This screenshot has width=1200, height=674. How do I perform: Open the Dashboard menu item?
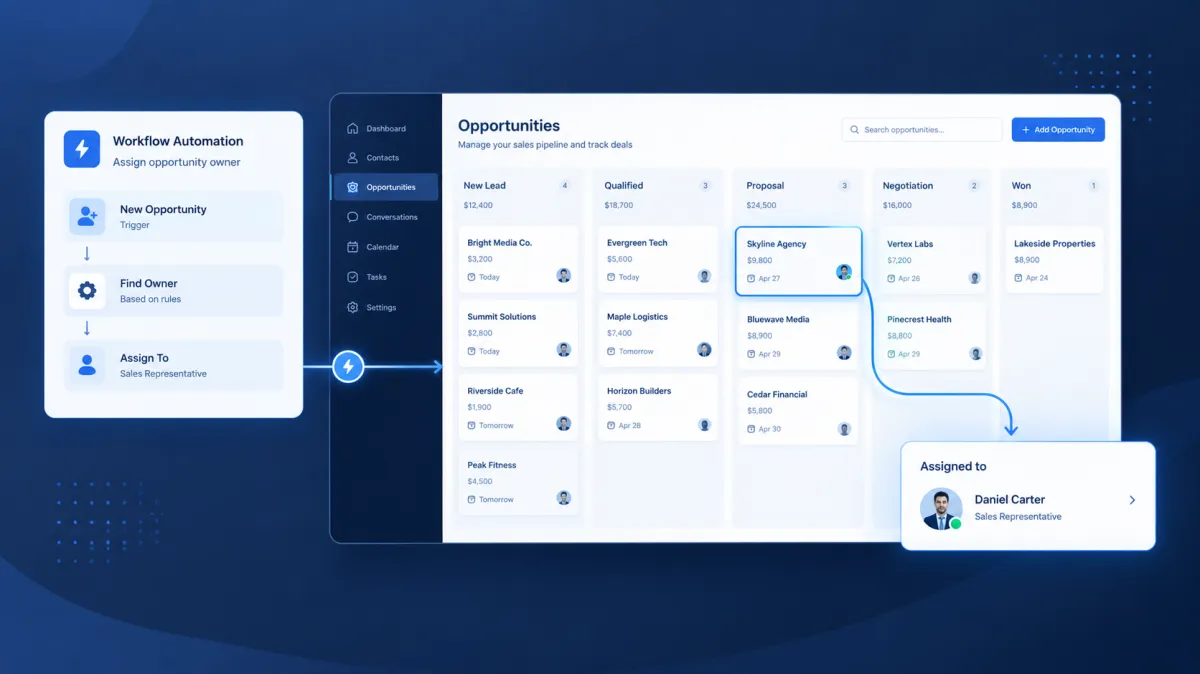pos(385,128)
